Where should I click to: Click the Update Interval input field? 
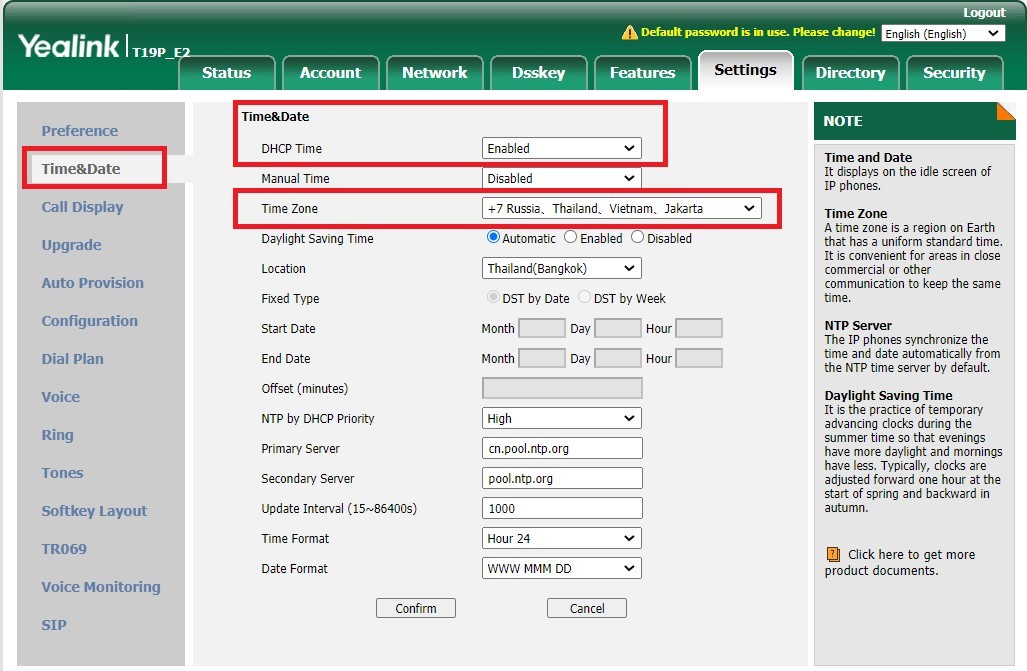561,508
